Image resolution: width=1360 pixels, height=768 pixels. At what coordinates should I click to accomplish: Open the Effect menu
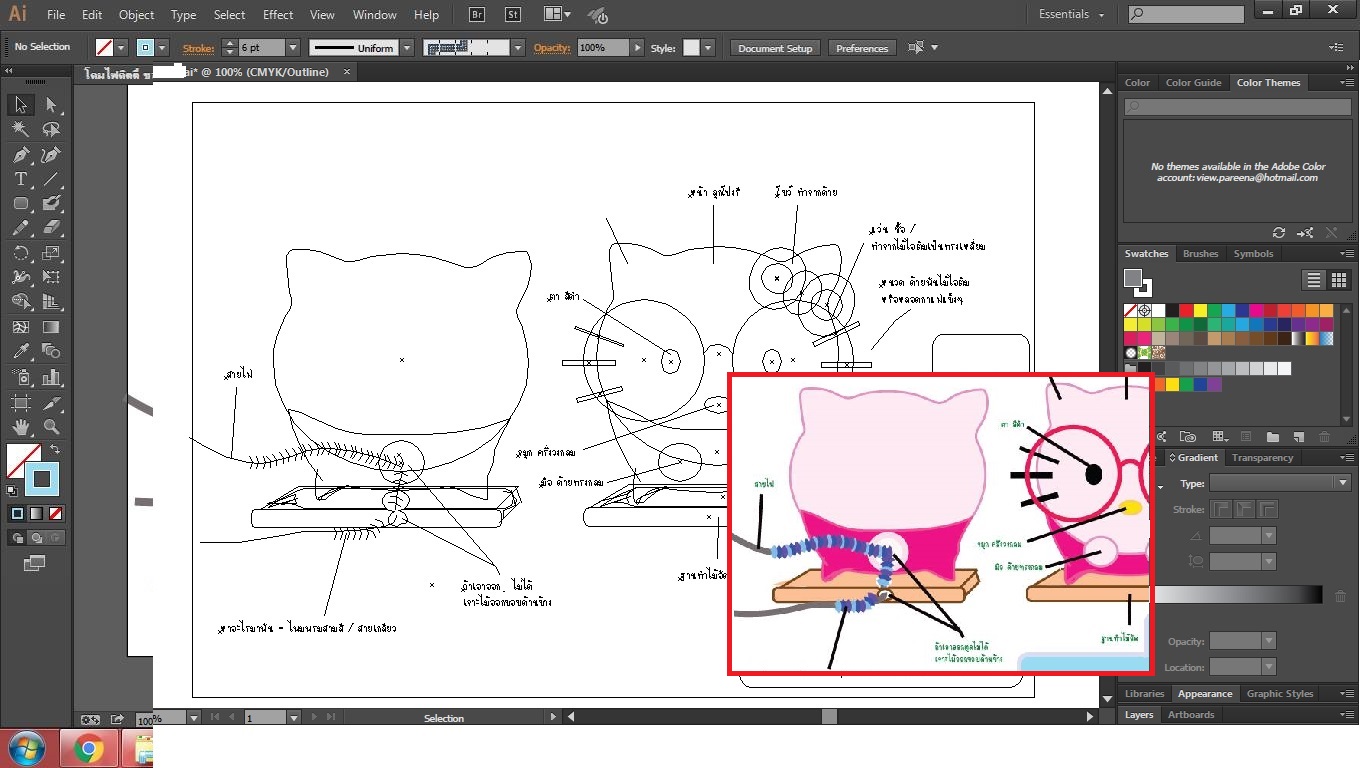278,15
